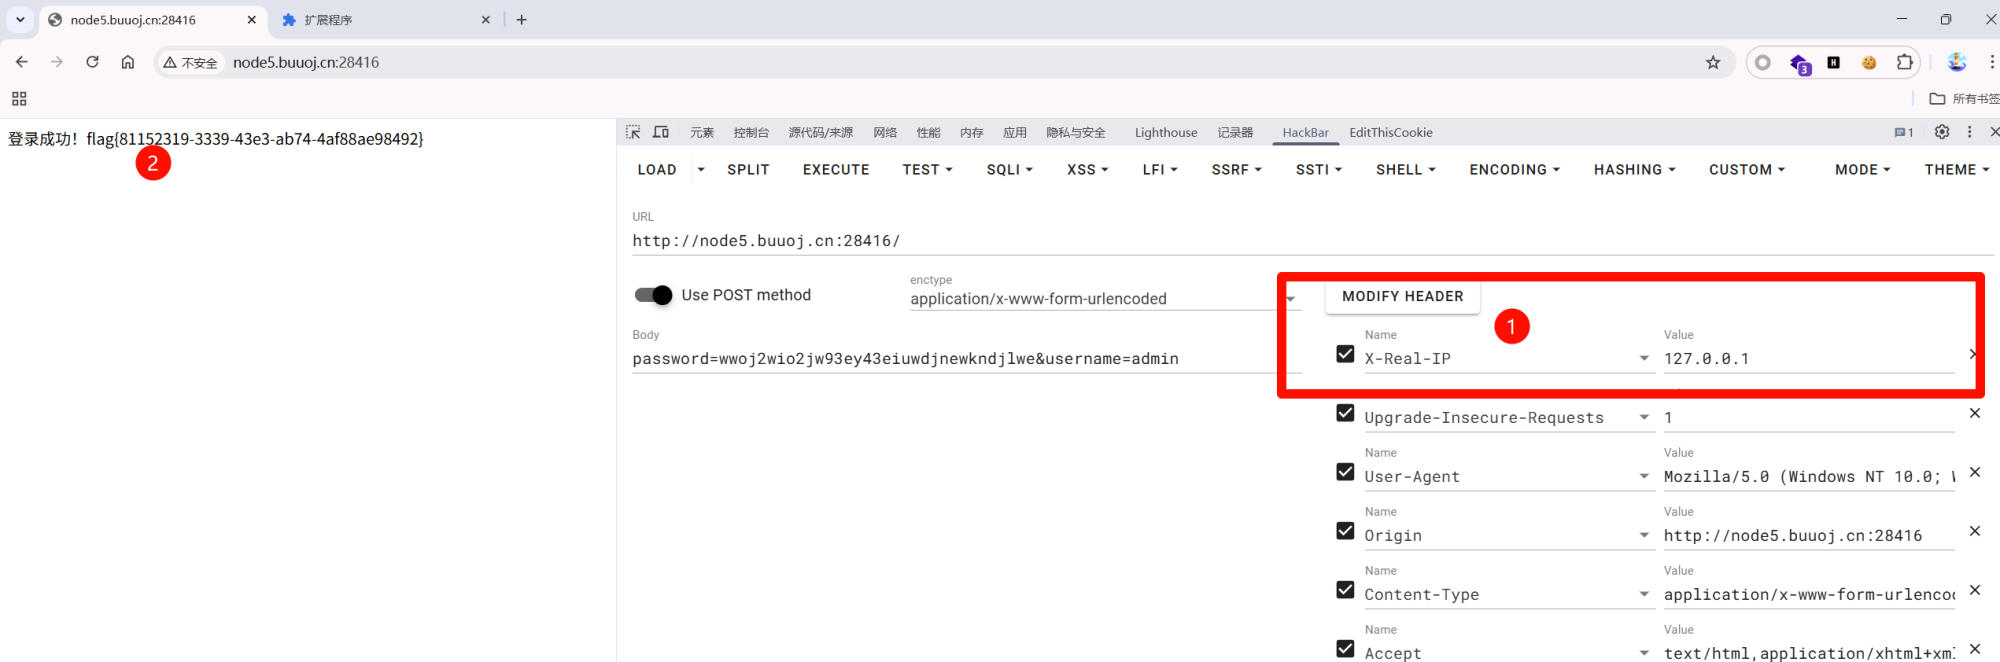
Task: Open the ENCODING dropdown menu
Action: coord(1514,170)
